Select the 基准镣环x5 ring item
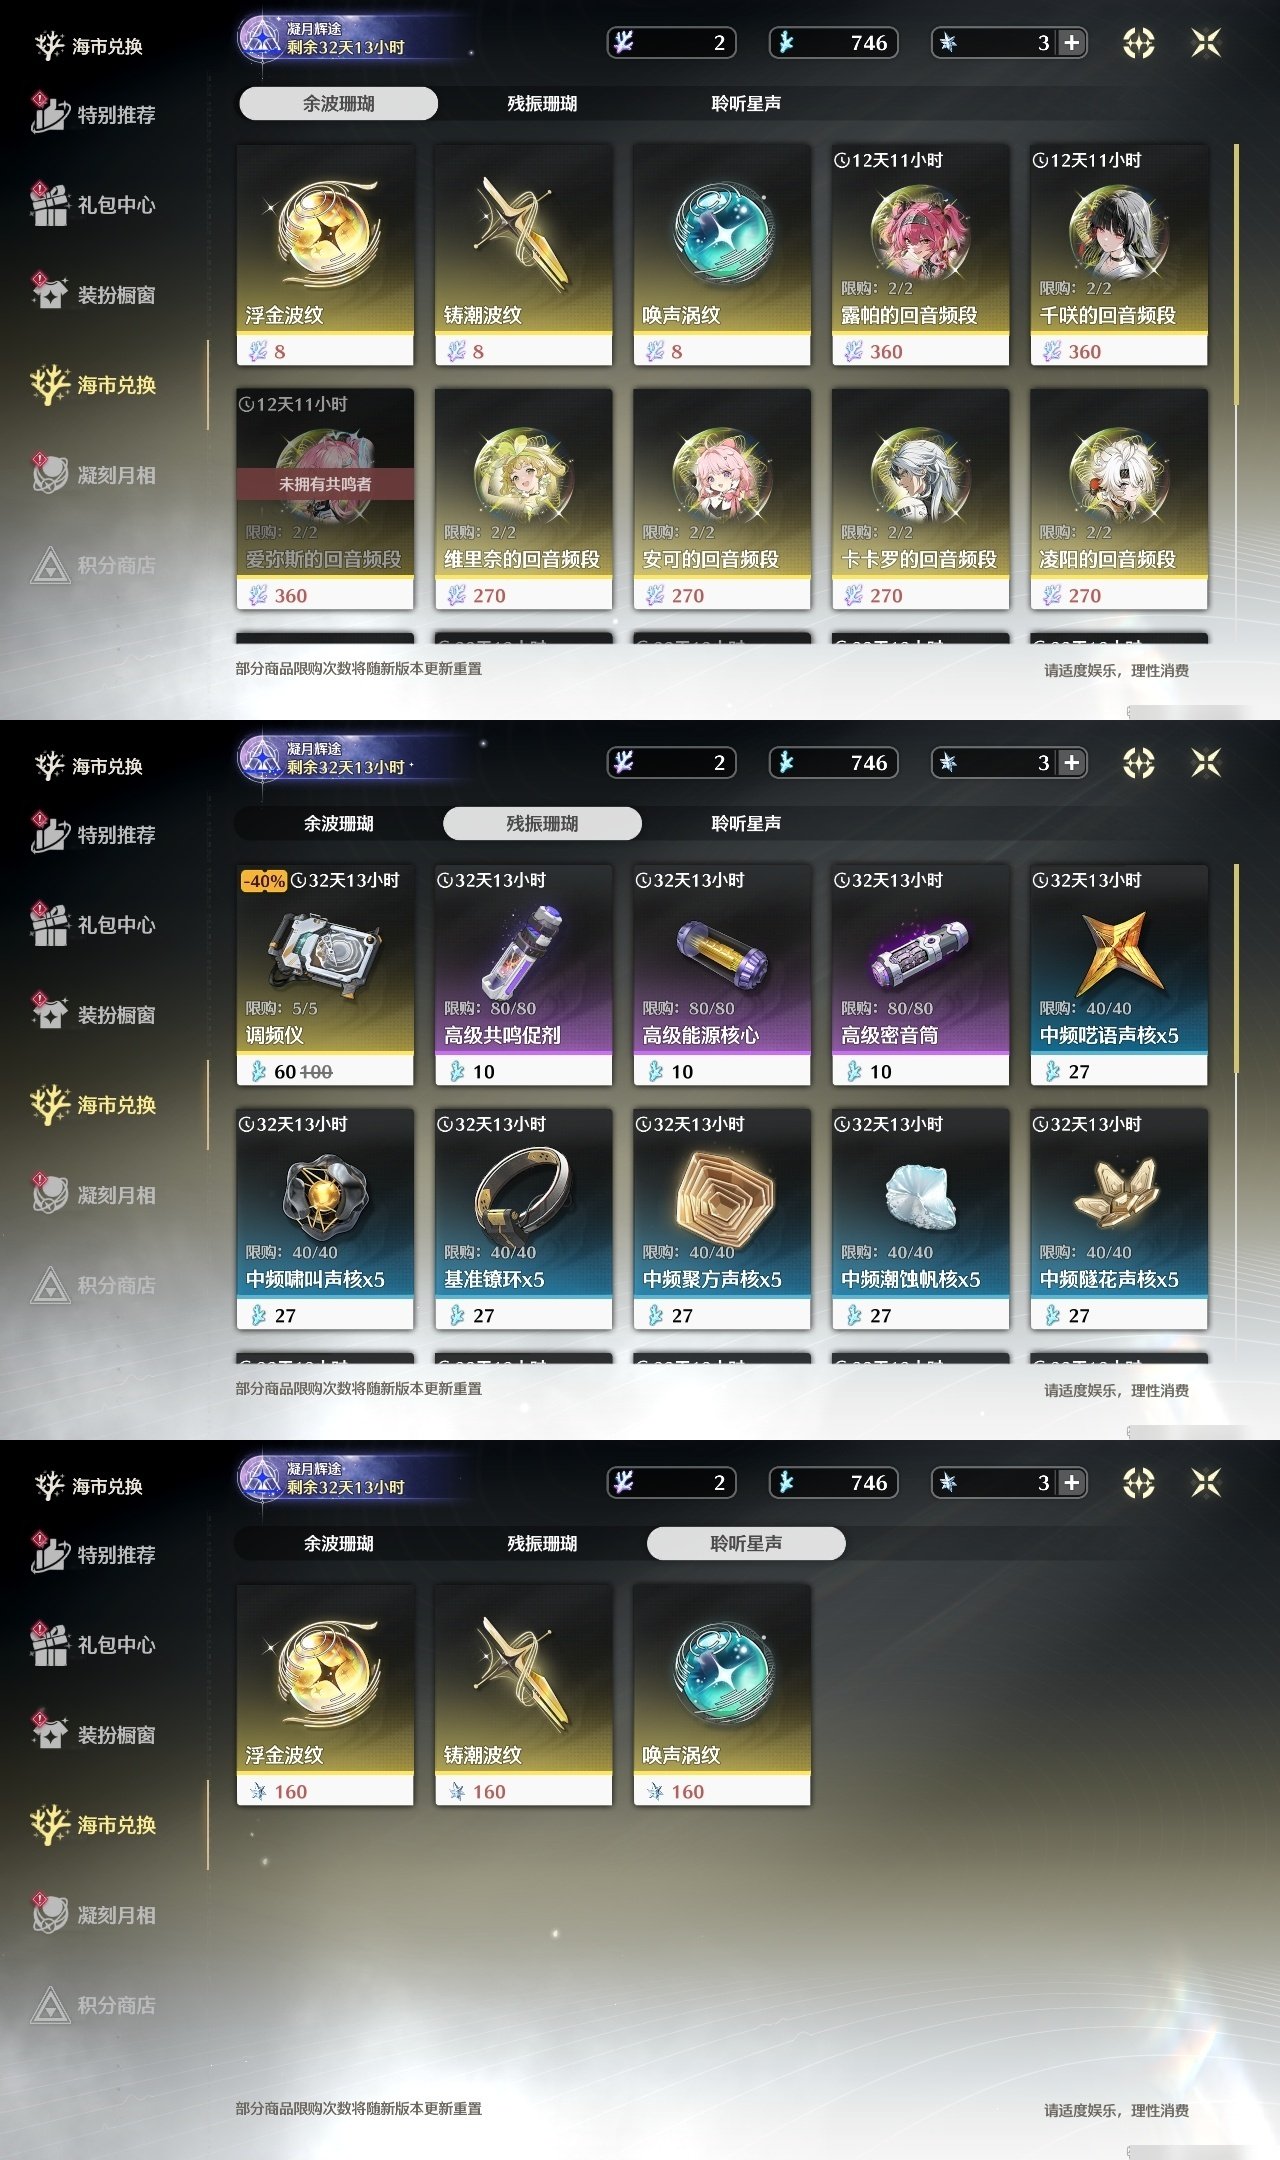Image resolution: width=1280 pixels, height=2160 pixels. 523,1219
